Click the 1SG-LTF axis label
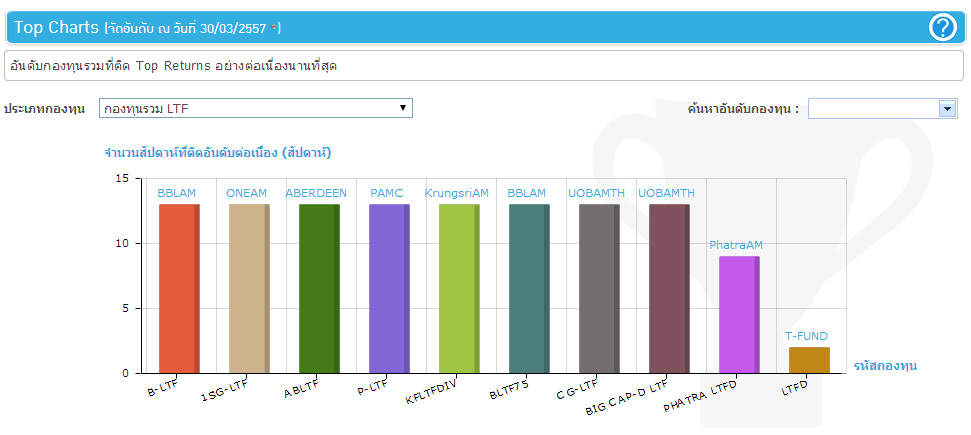 [x=227, y=390]
